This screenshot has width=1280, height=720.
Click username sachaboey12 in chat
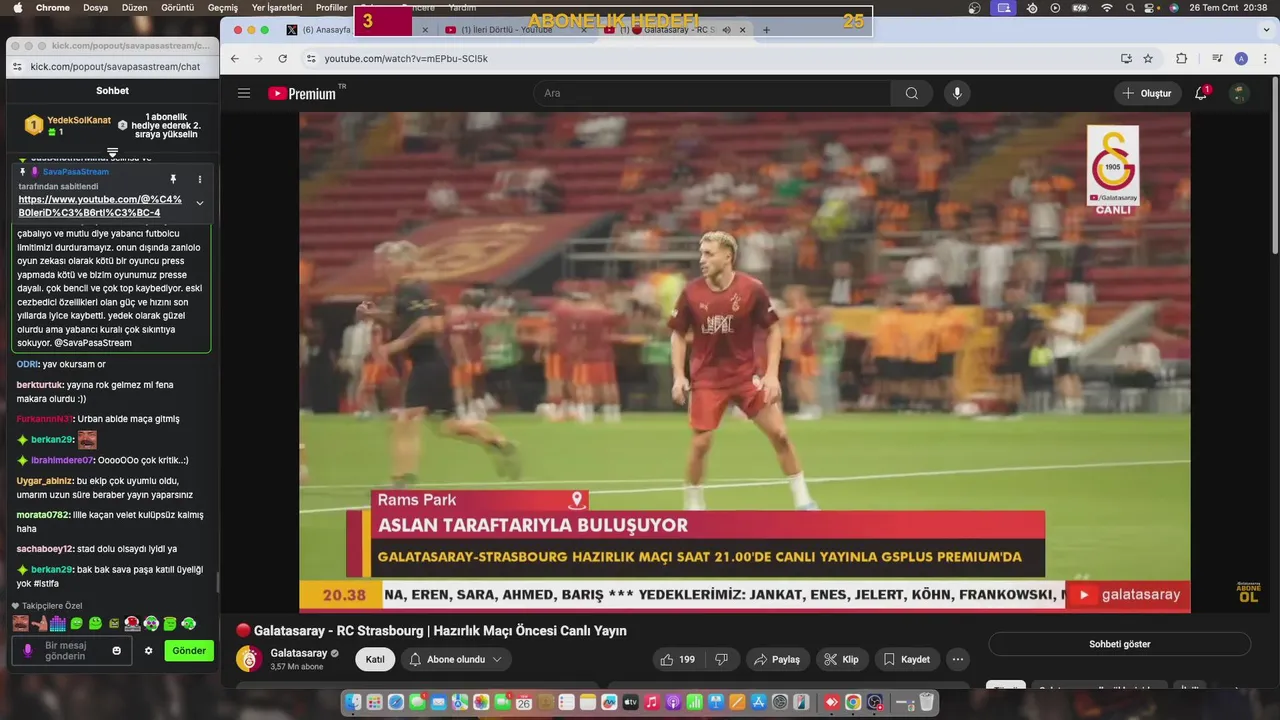(45, 549)
